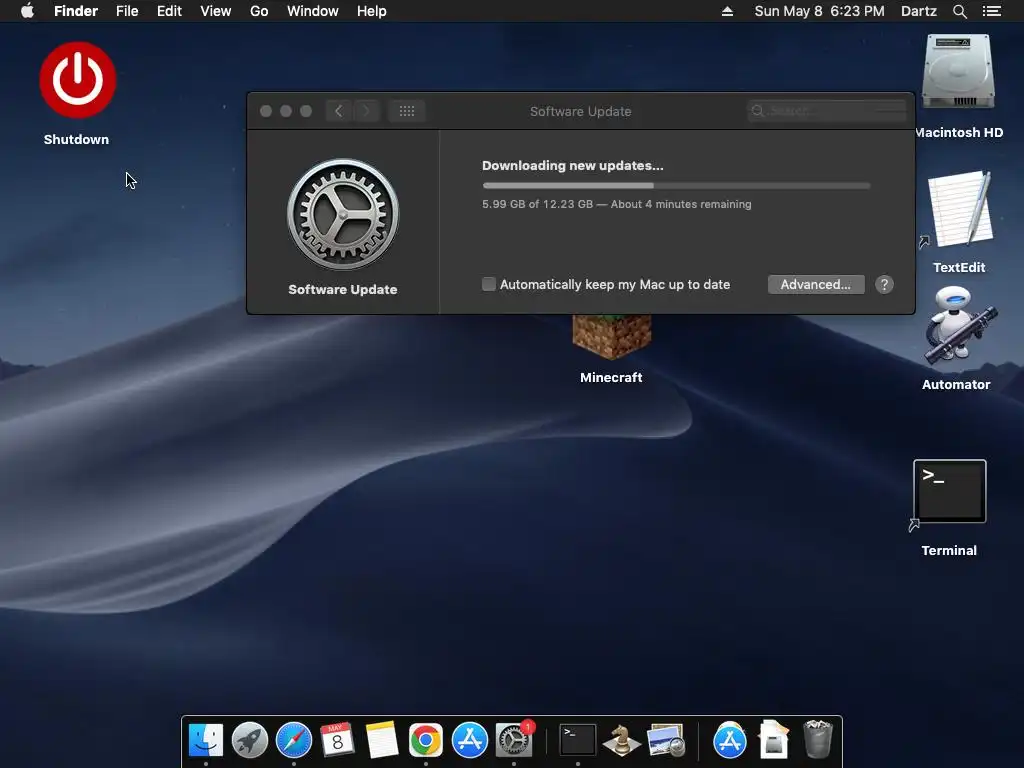The height and width of the screenshot is (768, 1024).
Task: Go forward in Software Update toolbar
Action: coord(366,111)
